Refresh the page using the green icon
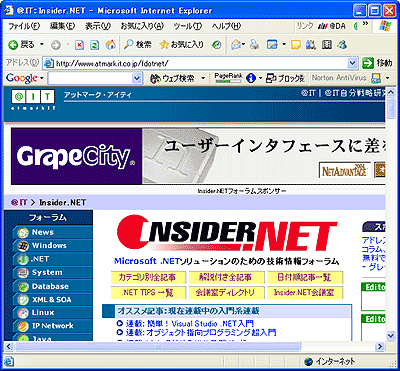 coord(95,45)
